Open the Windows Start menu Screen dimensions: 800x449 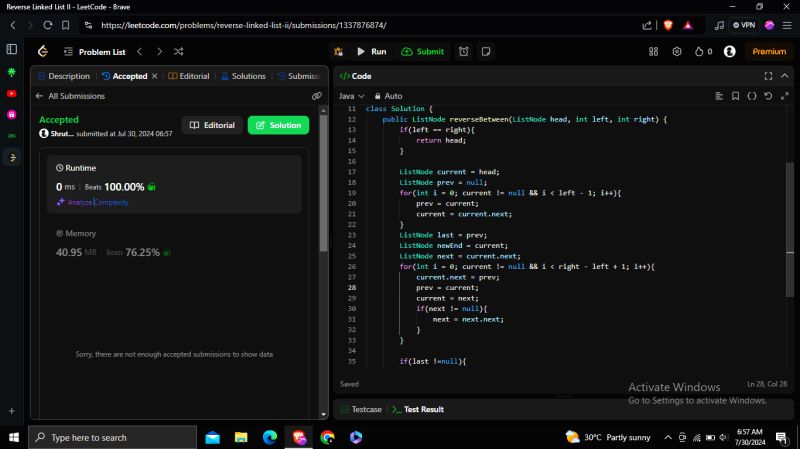(x=14, y=437)
